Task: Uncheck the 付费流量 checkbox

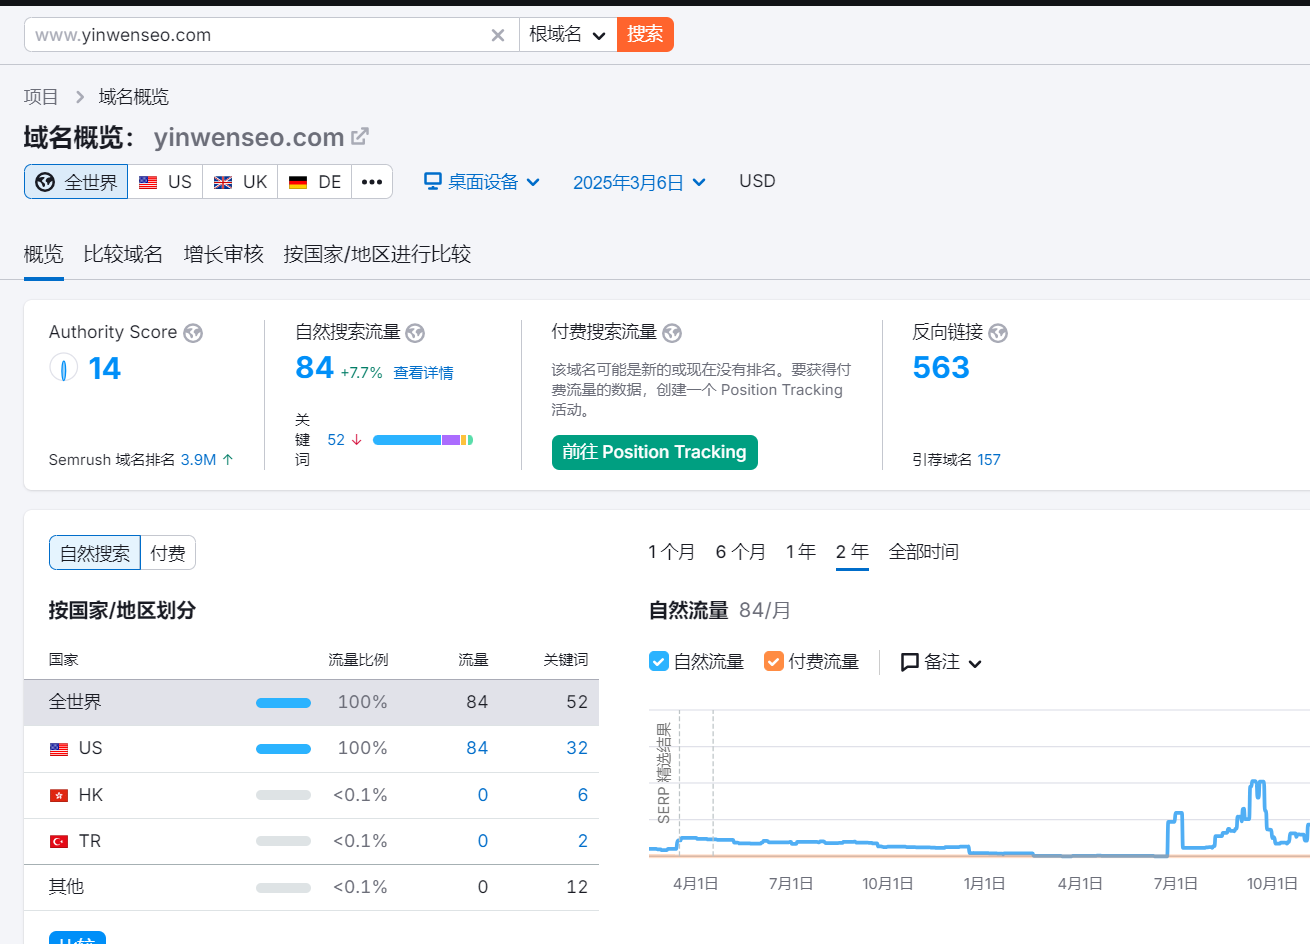Action: pos(773,661)
